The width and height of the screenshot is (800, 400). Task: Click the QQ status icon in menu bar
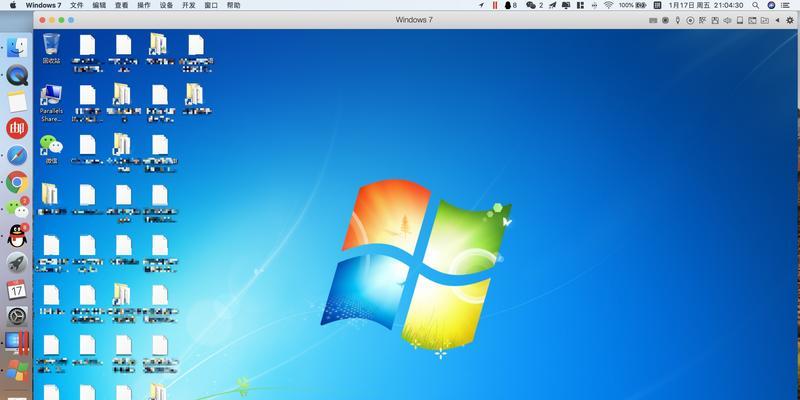(x=510, y=5)
